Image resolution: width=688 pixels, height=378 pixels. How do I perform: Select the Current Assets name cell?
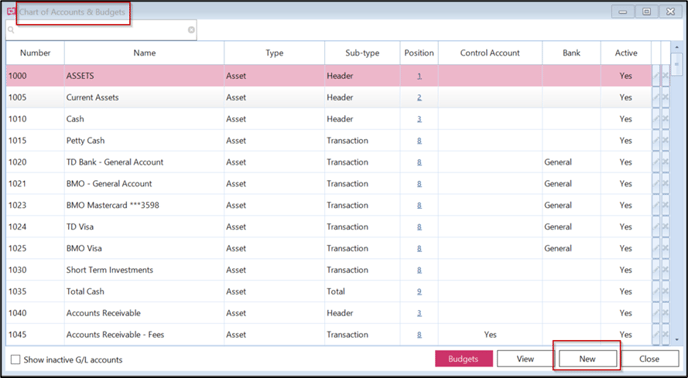coord(144,97)
